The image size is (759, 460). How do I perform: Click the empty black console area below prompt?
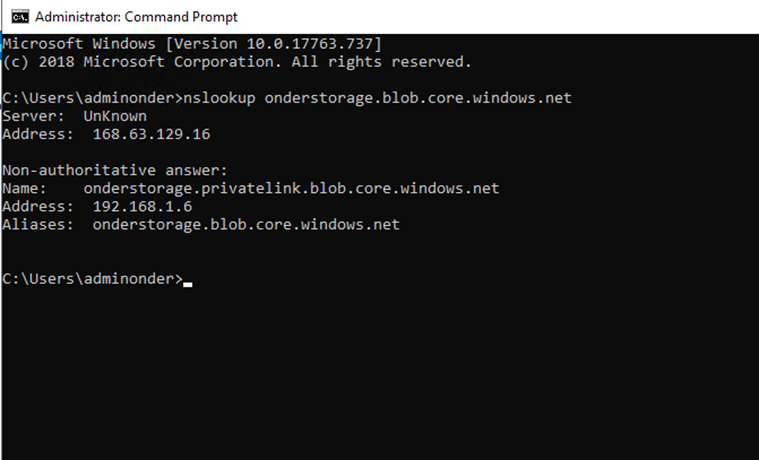(380, 375)
